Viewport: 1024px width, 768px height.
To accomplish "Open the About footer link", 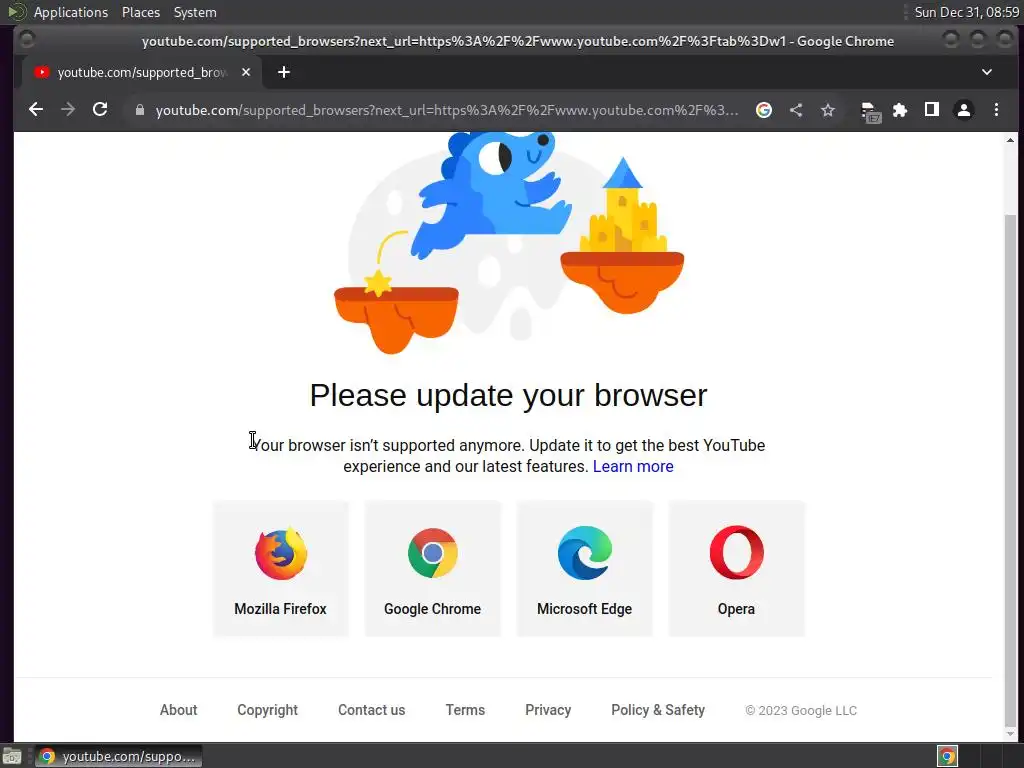I will tap(178, 710).
